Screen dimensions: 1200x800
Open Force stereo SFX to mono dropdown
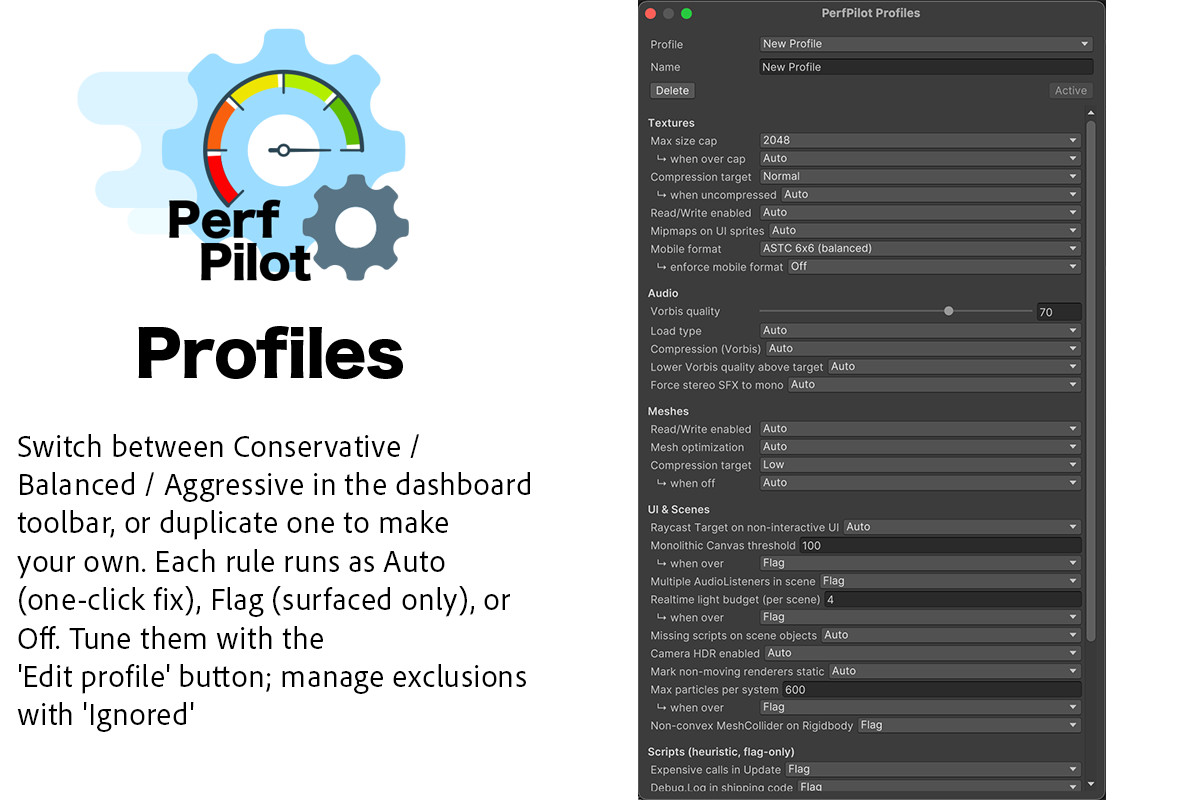point(934,385)
